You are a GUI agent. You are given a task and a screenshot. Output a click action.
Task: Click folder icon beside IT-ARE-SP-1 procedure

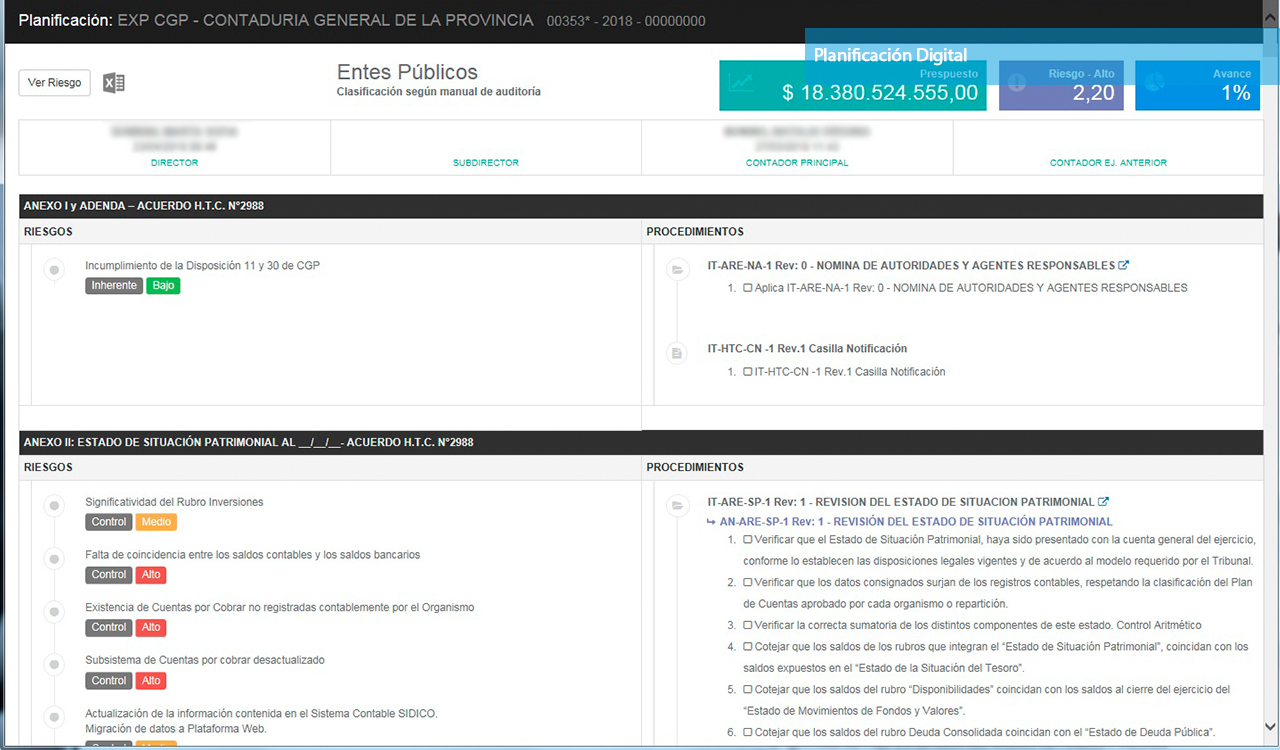coord(677,506)
